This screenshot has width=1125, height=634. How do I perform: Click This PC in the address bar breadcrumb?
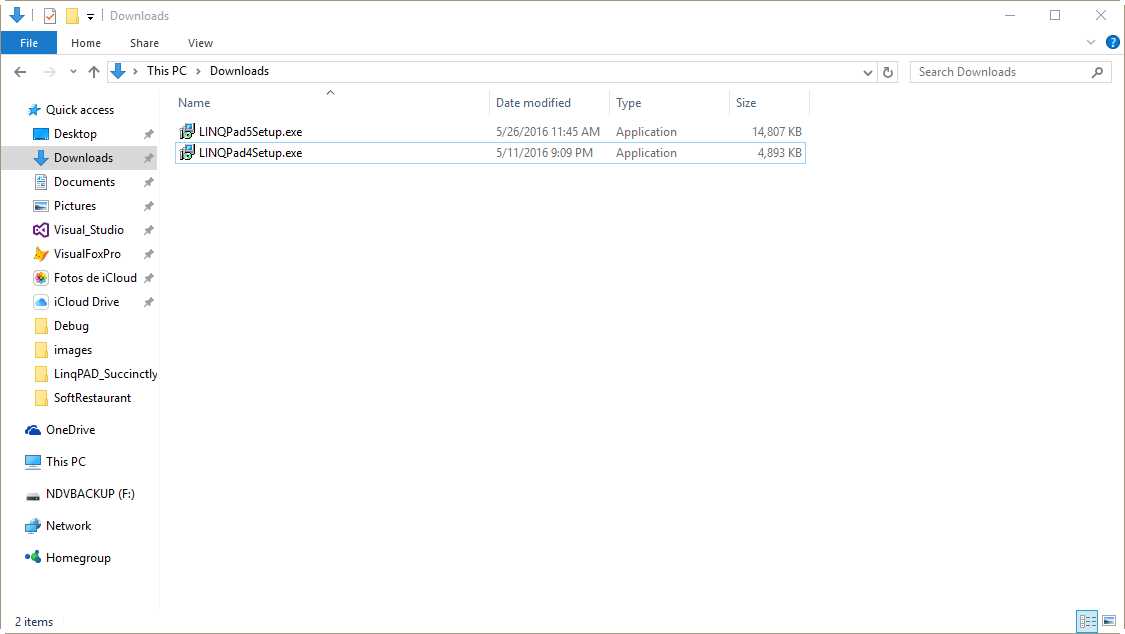click(166, 71)
